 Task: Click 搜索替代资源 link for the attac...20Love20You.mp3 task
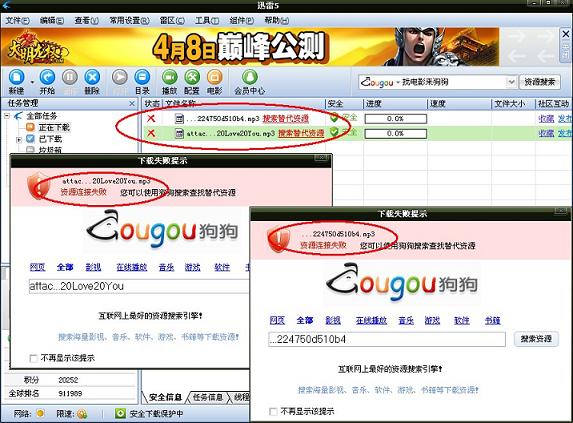(301, 133)
